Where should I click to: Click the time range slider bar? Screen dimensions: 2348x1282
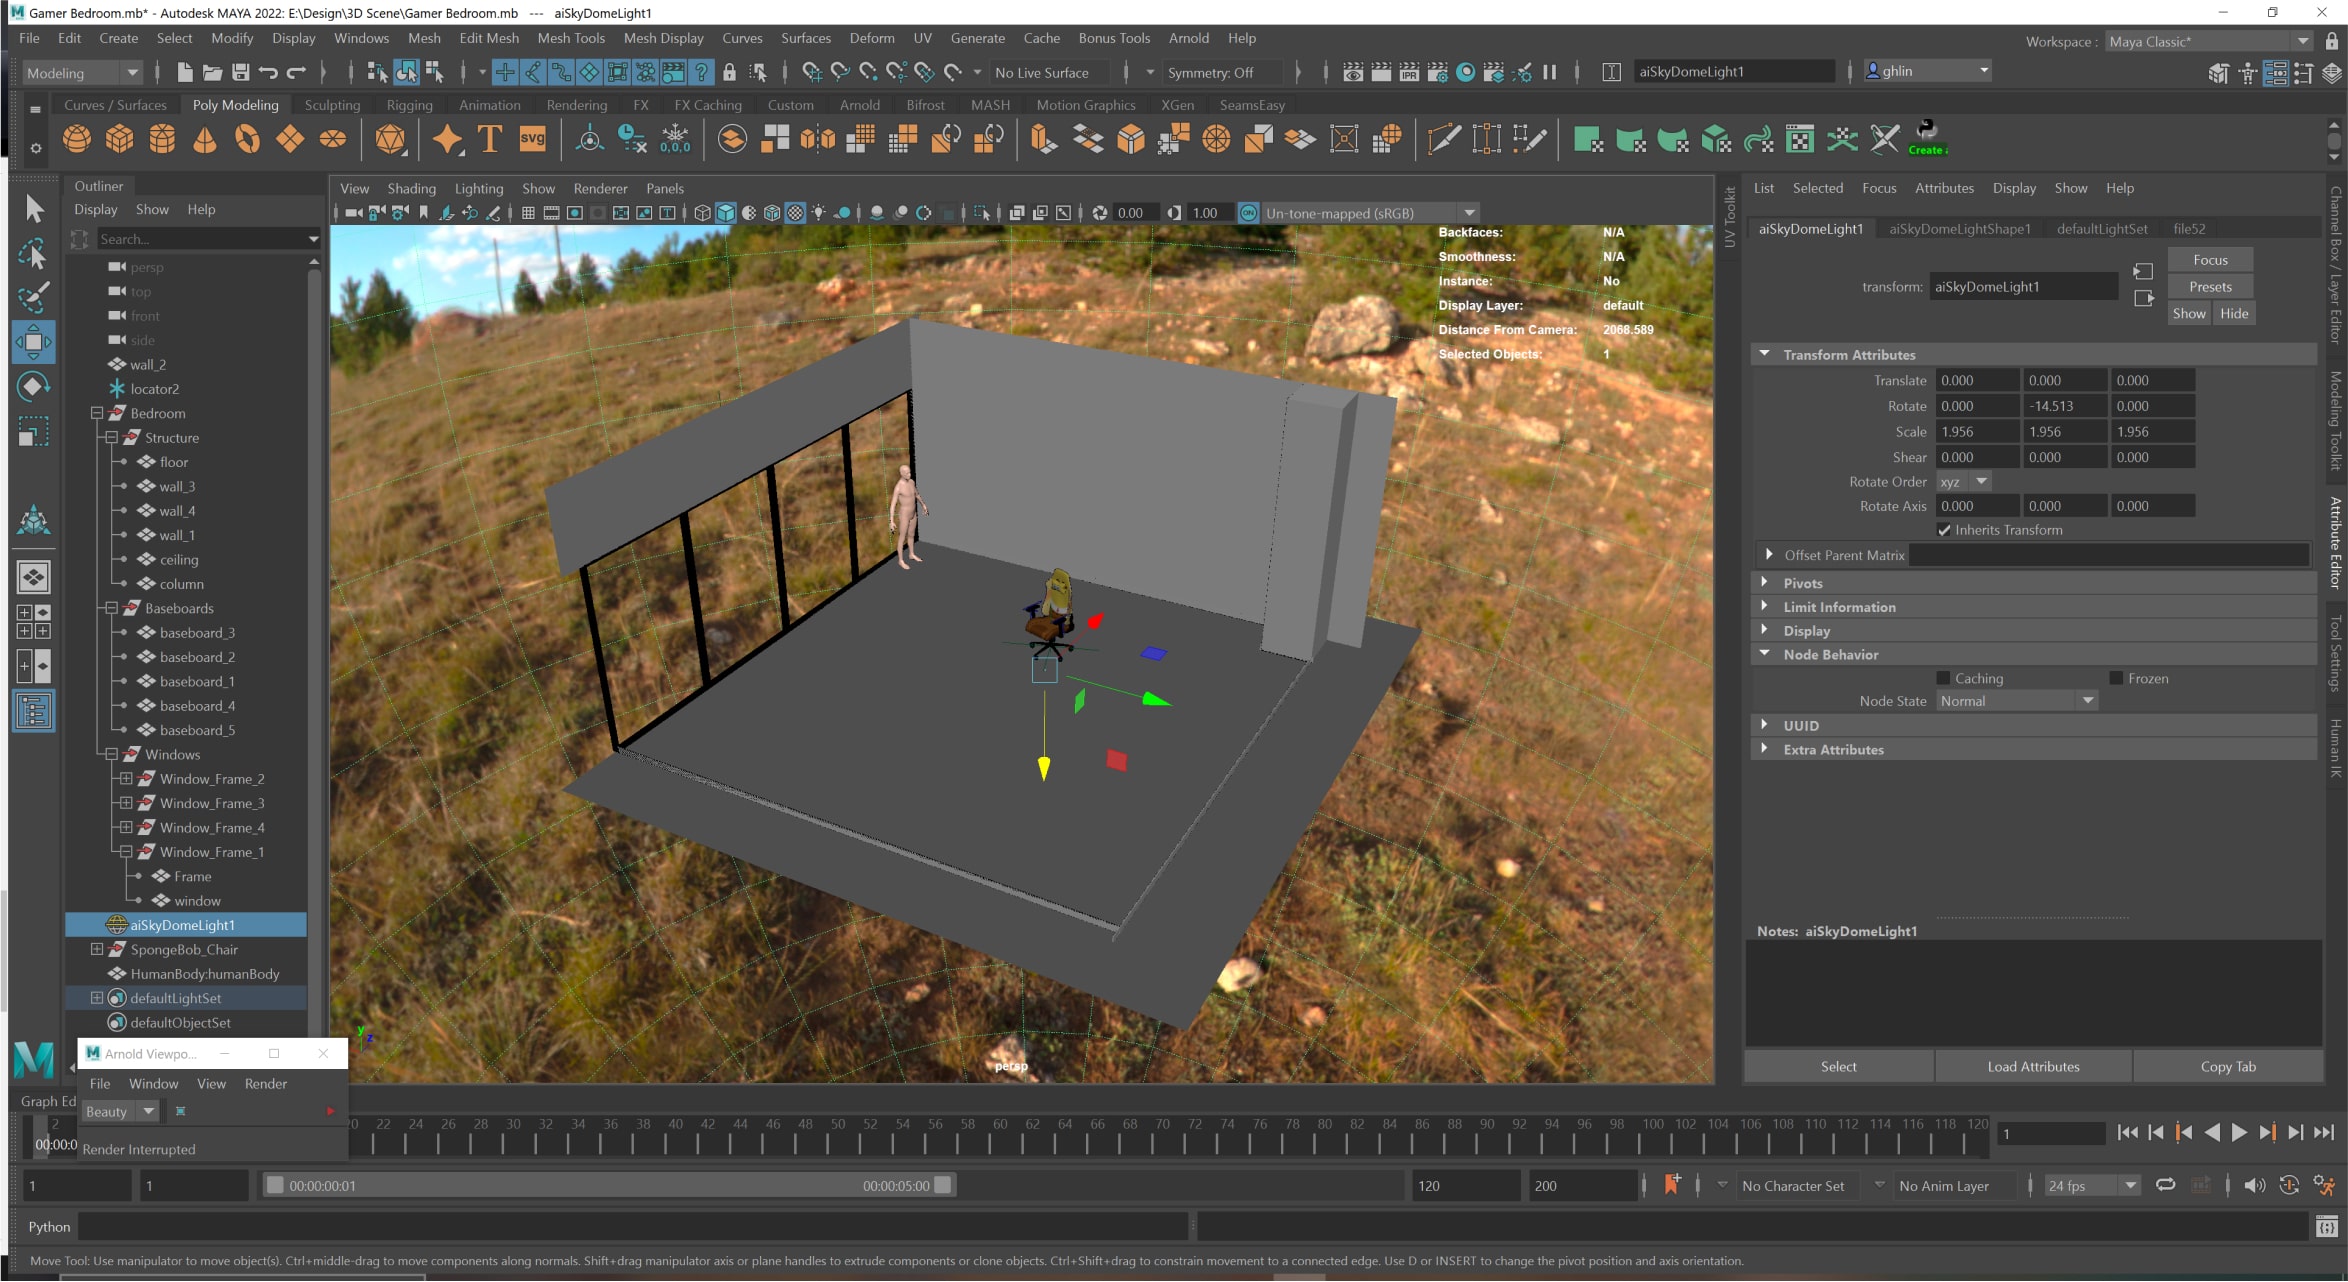pyautogui.click(x=608, y=1185)
